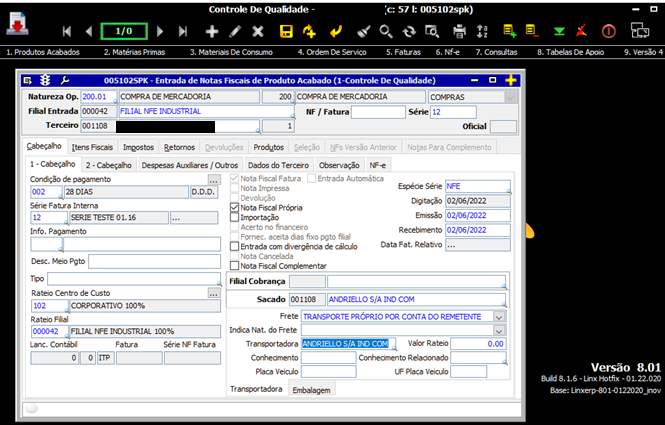
Task: Click ellipsis button beside Rateio Centro de Custo
Action: (213, 293)
